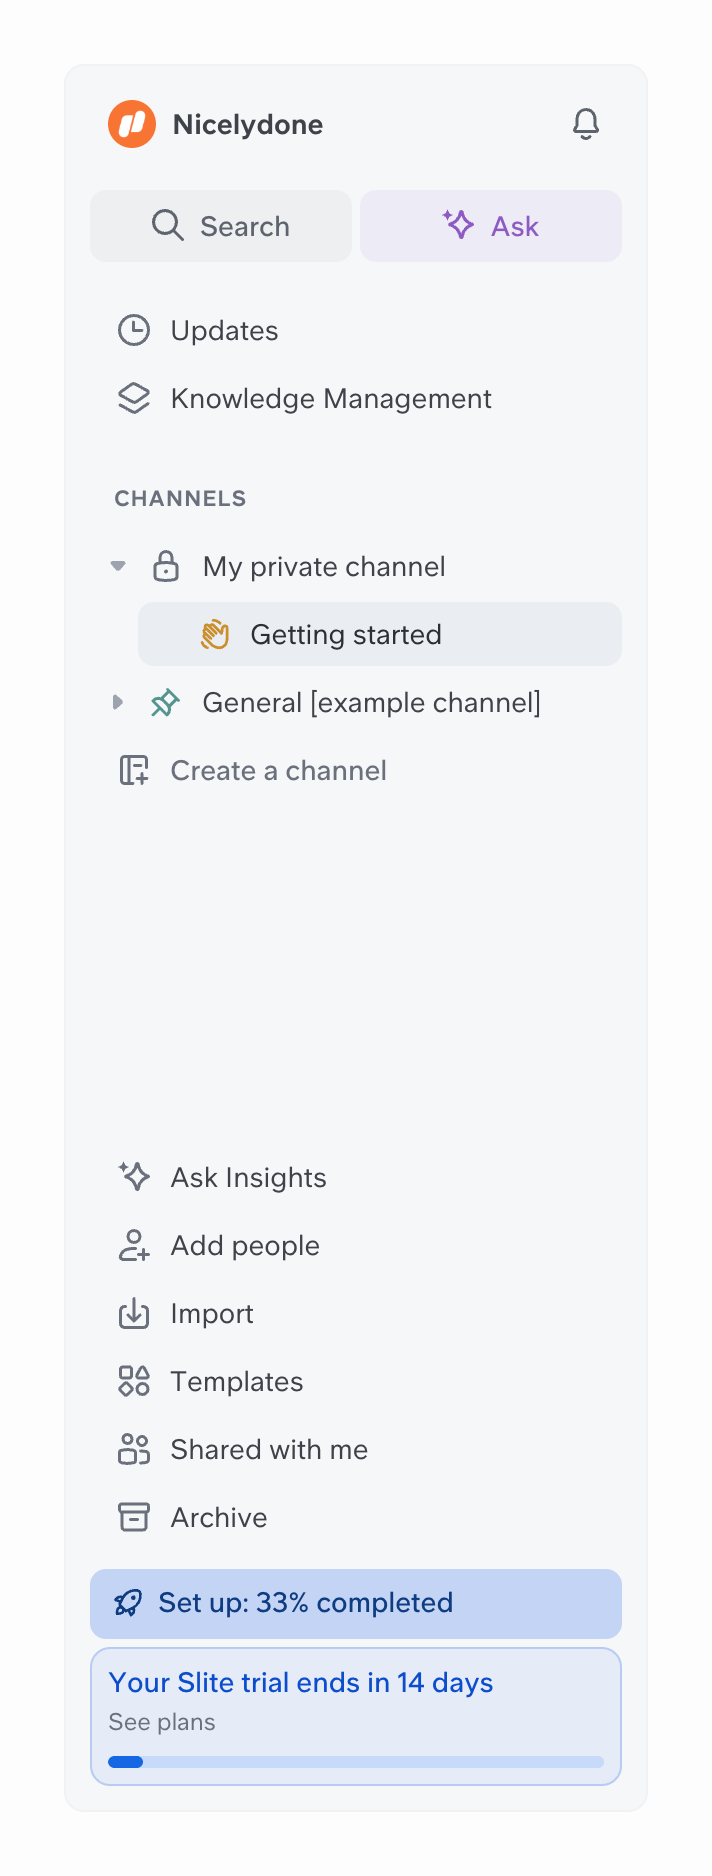This screenshot has width=712, height=1876.
Task: Click the pin icon next to General channel
Action: (x=166, y=702)
